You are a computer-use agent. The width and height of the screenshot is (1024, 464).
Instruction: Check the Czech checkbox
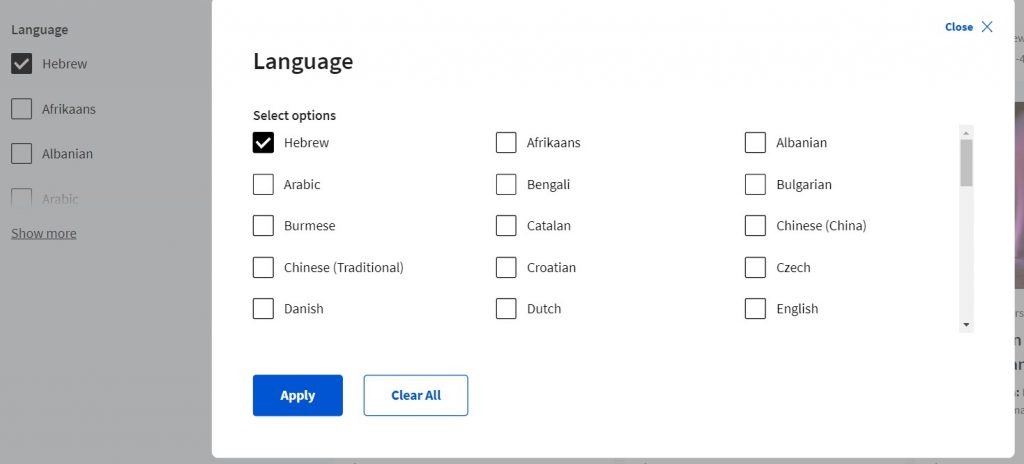[x=755, y=267]
